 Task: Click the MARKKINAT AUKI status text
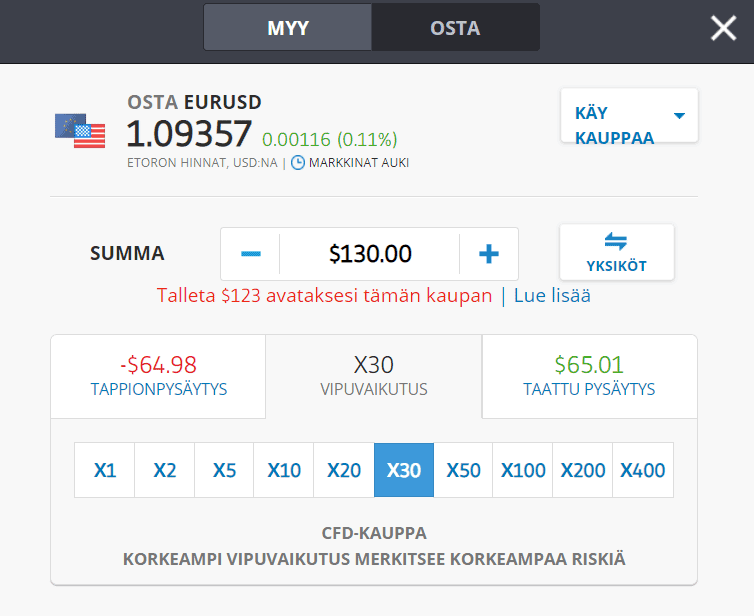coord(359,163)
